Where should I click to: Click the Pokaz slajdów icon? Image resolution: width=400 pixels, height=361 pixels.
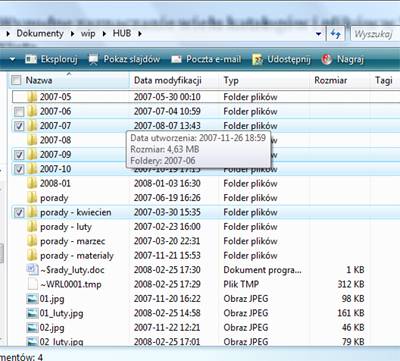[93, 60]
